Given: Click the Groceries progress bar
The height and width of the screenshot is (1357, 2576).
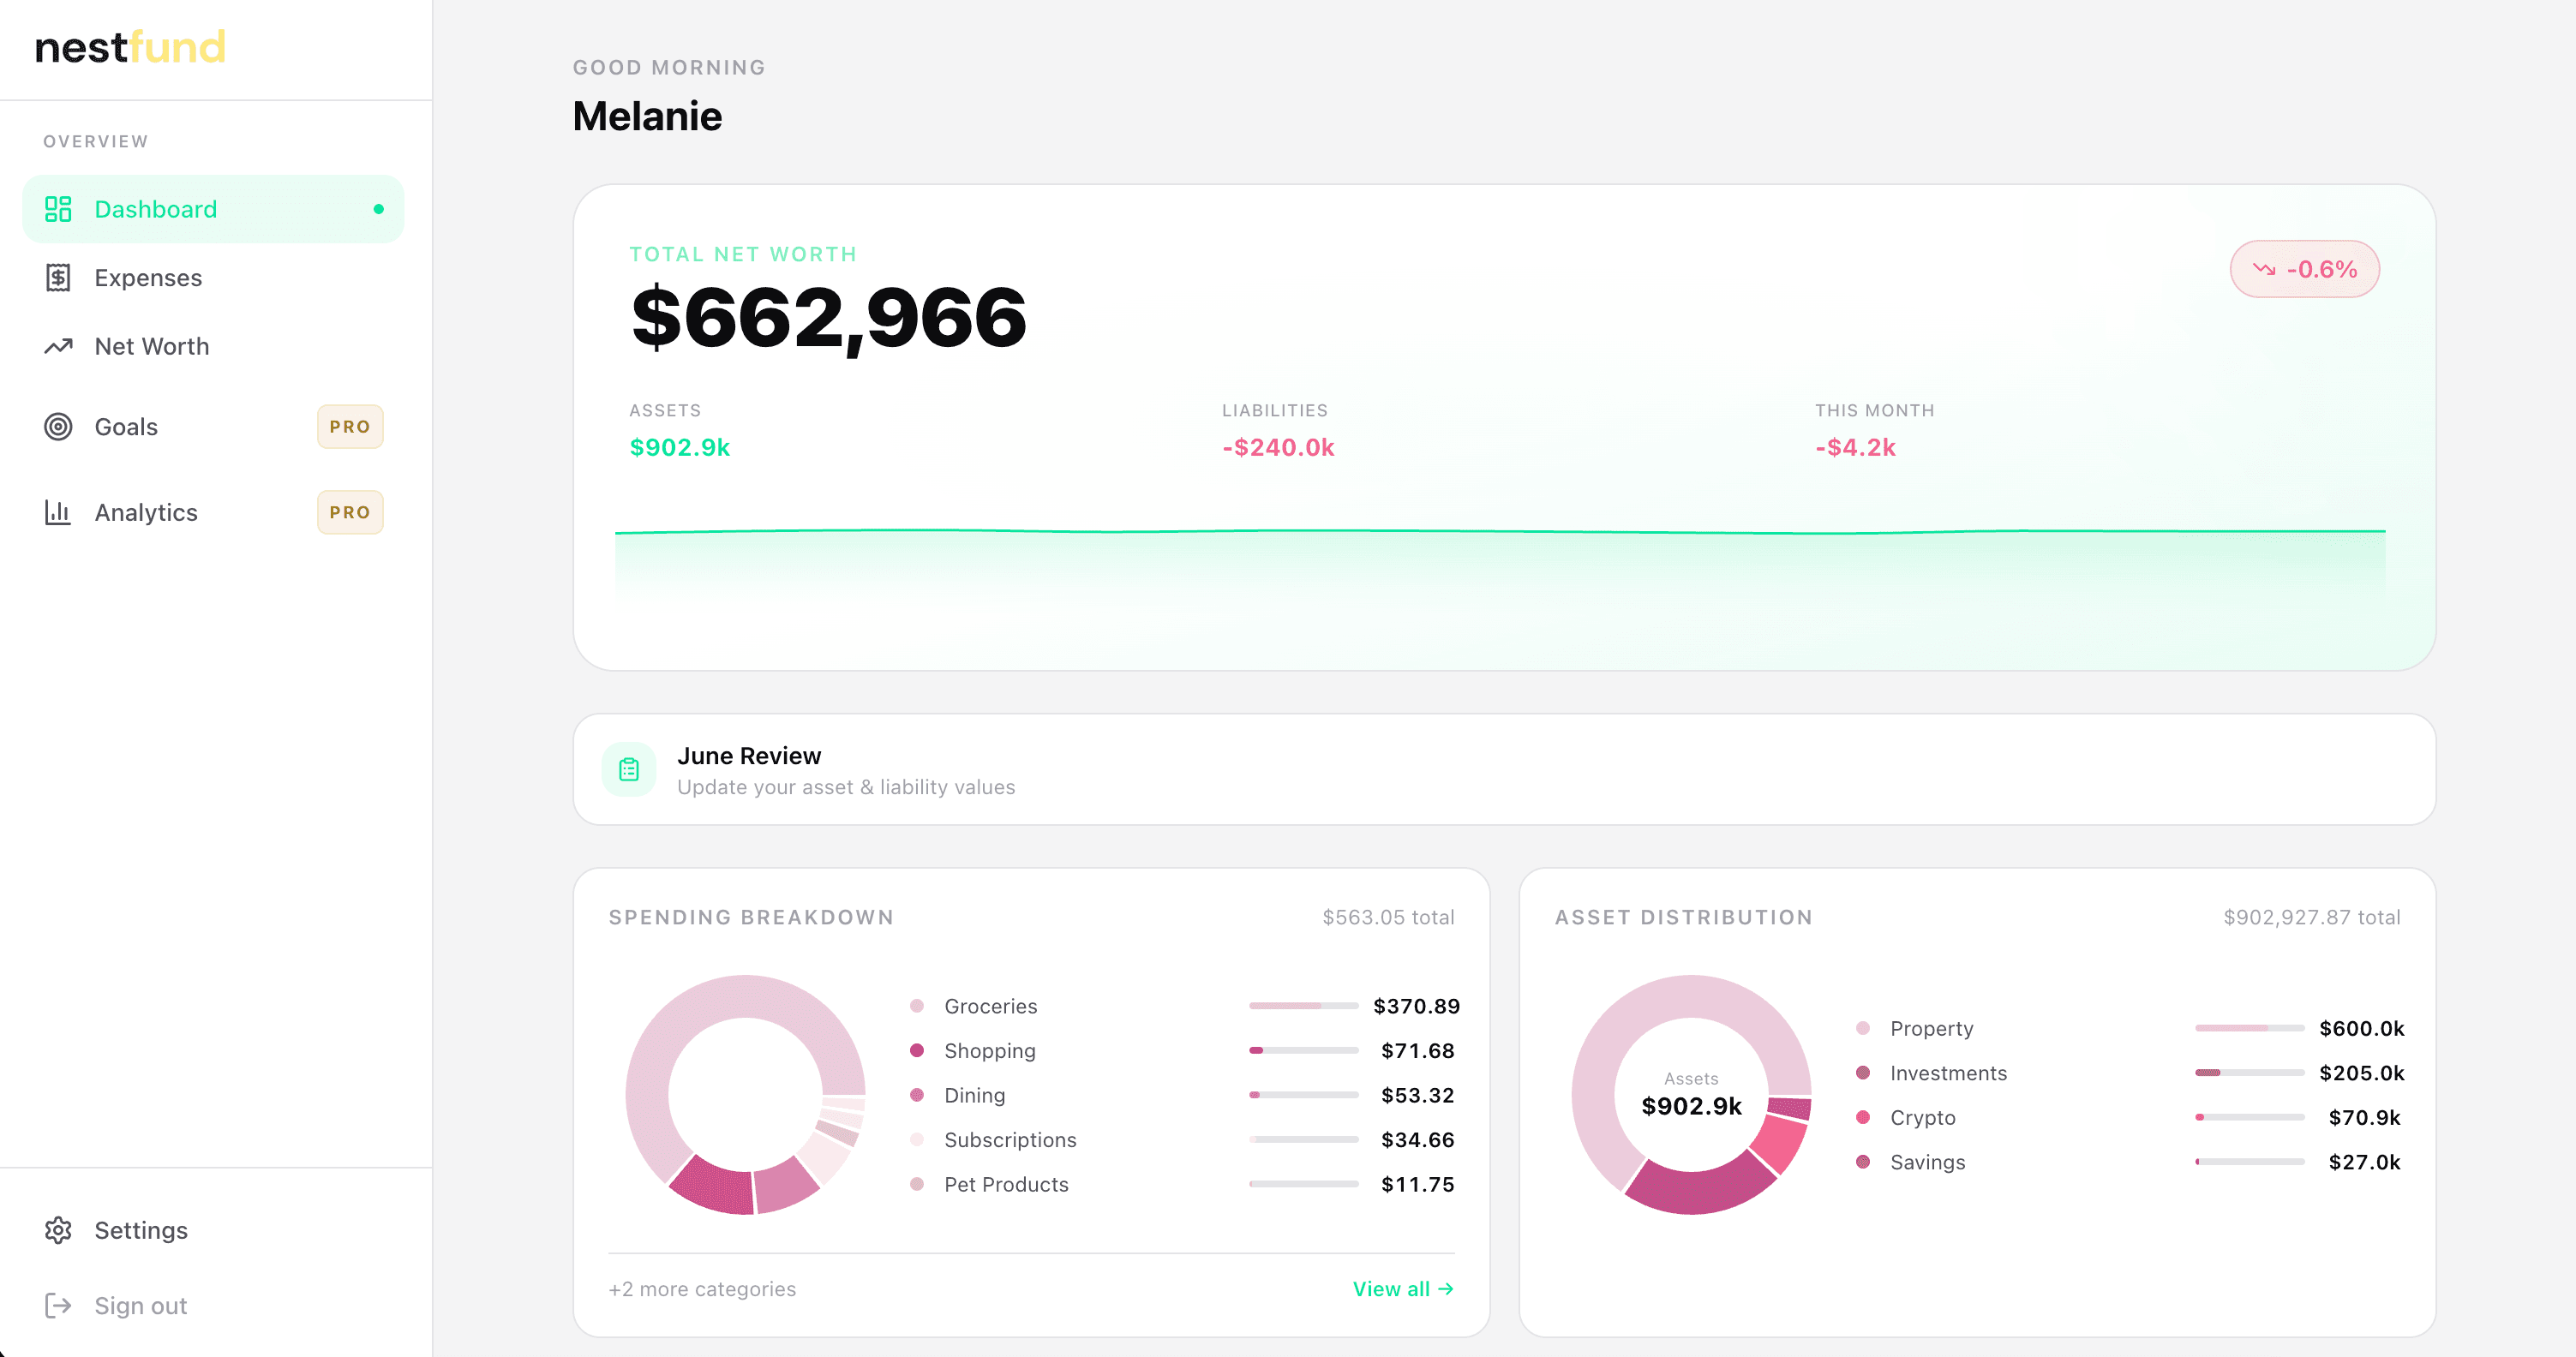Looking at the screenshot, I should [x=1303, y=1006].
